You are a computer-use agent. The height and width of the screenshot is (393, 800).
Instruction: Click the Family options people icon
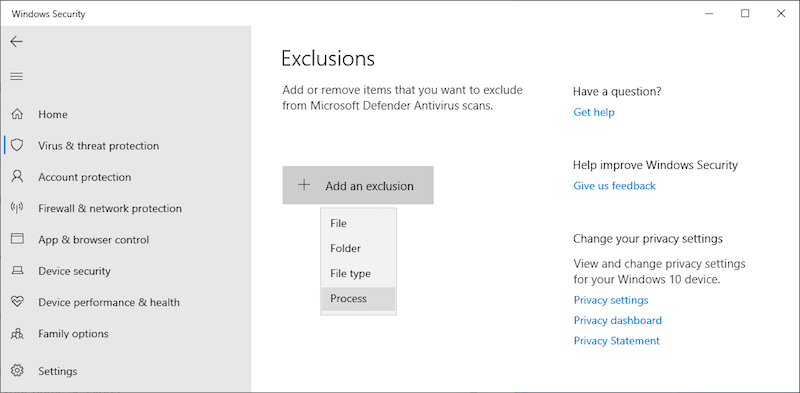pyautogui.click(x=17, y=334)
